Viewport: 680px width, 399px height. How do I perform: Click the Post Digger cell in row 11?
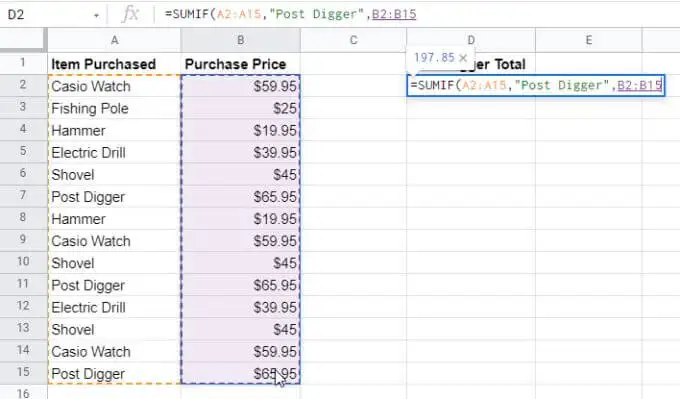(114, 285)
